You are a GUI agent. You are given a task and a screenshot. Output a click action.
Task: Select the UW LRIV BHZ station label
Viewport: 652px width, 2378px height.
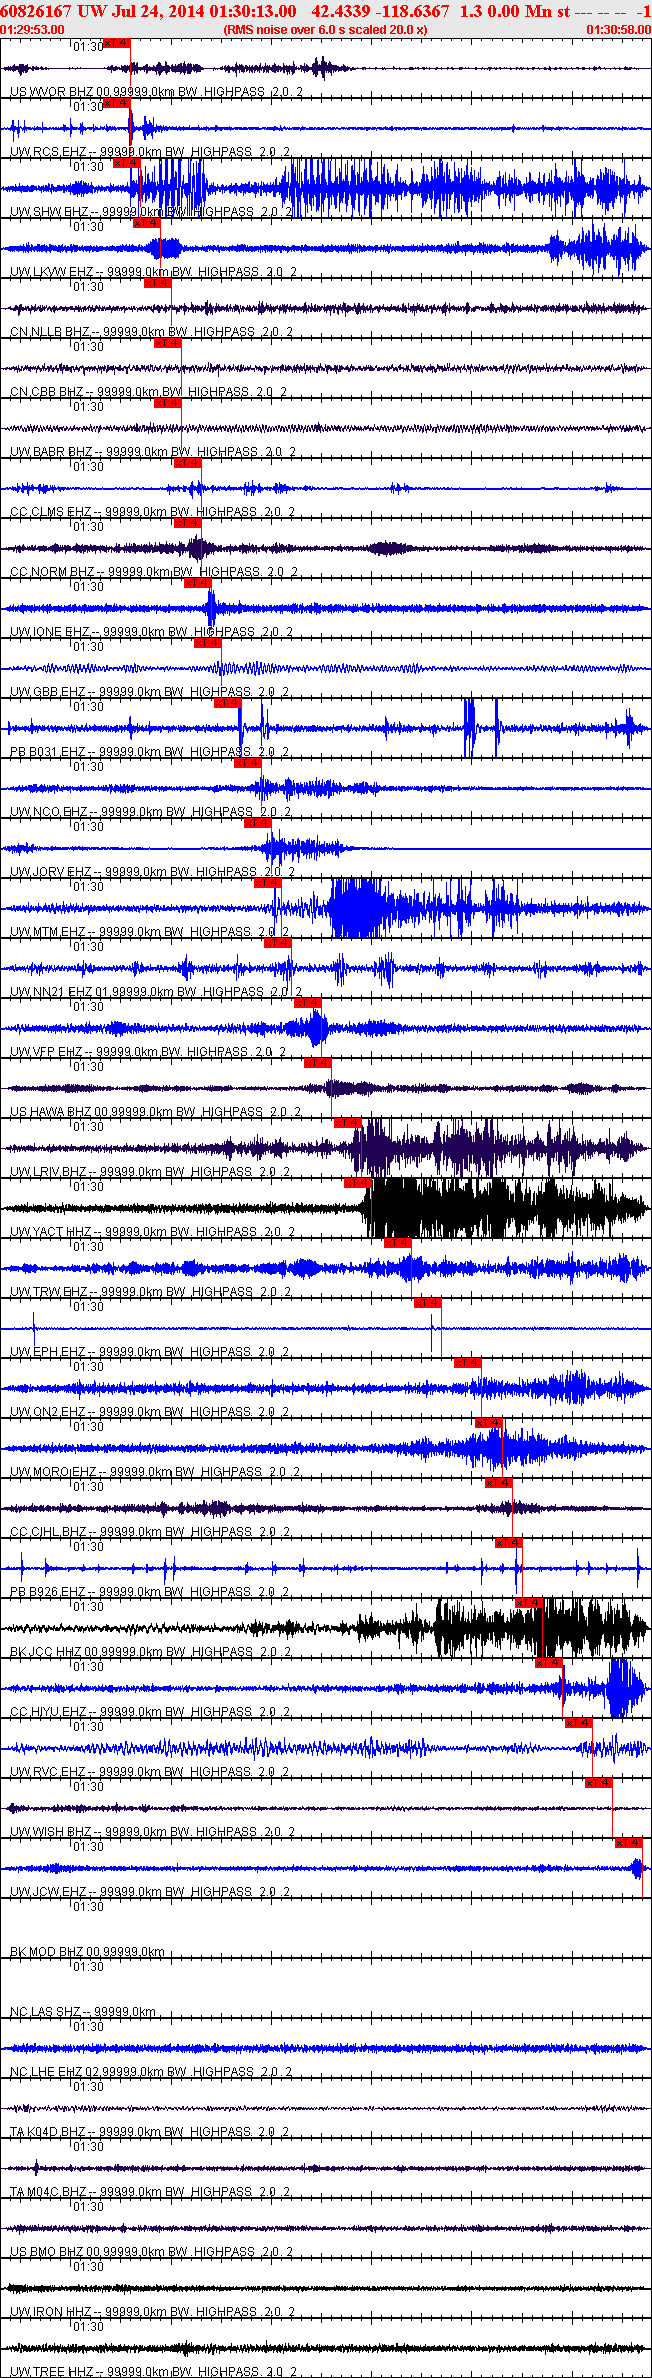[150, 1172]
